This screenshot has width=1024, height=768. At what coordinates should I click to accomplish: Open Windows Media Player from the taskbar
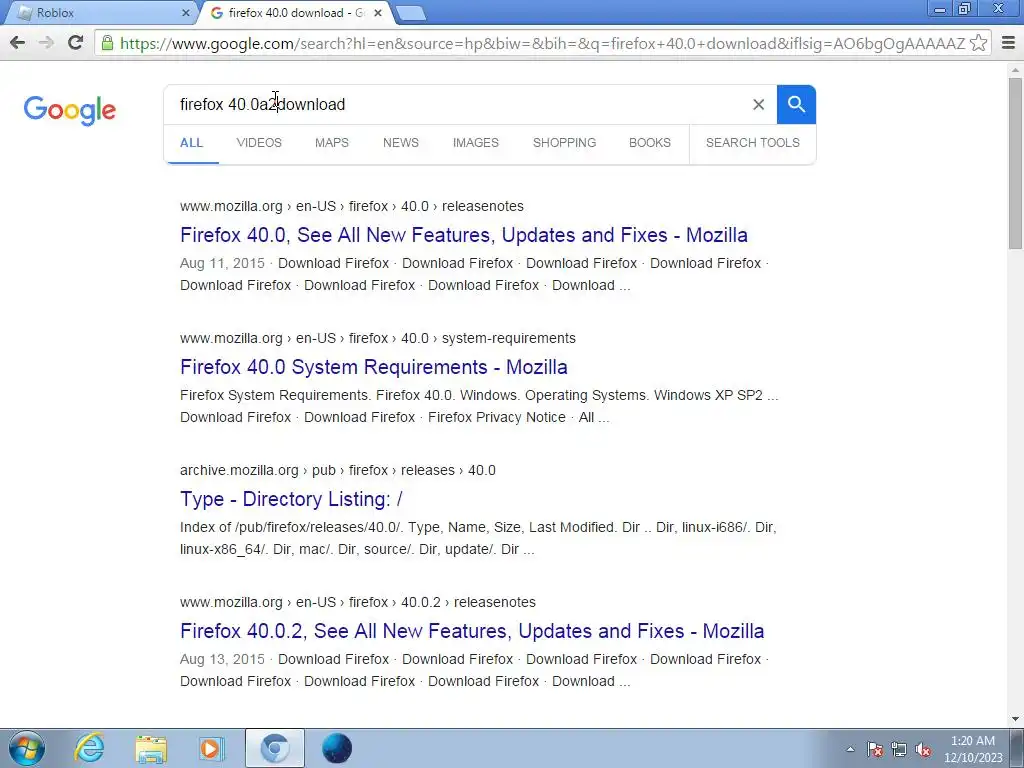click(212, 748)
